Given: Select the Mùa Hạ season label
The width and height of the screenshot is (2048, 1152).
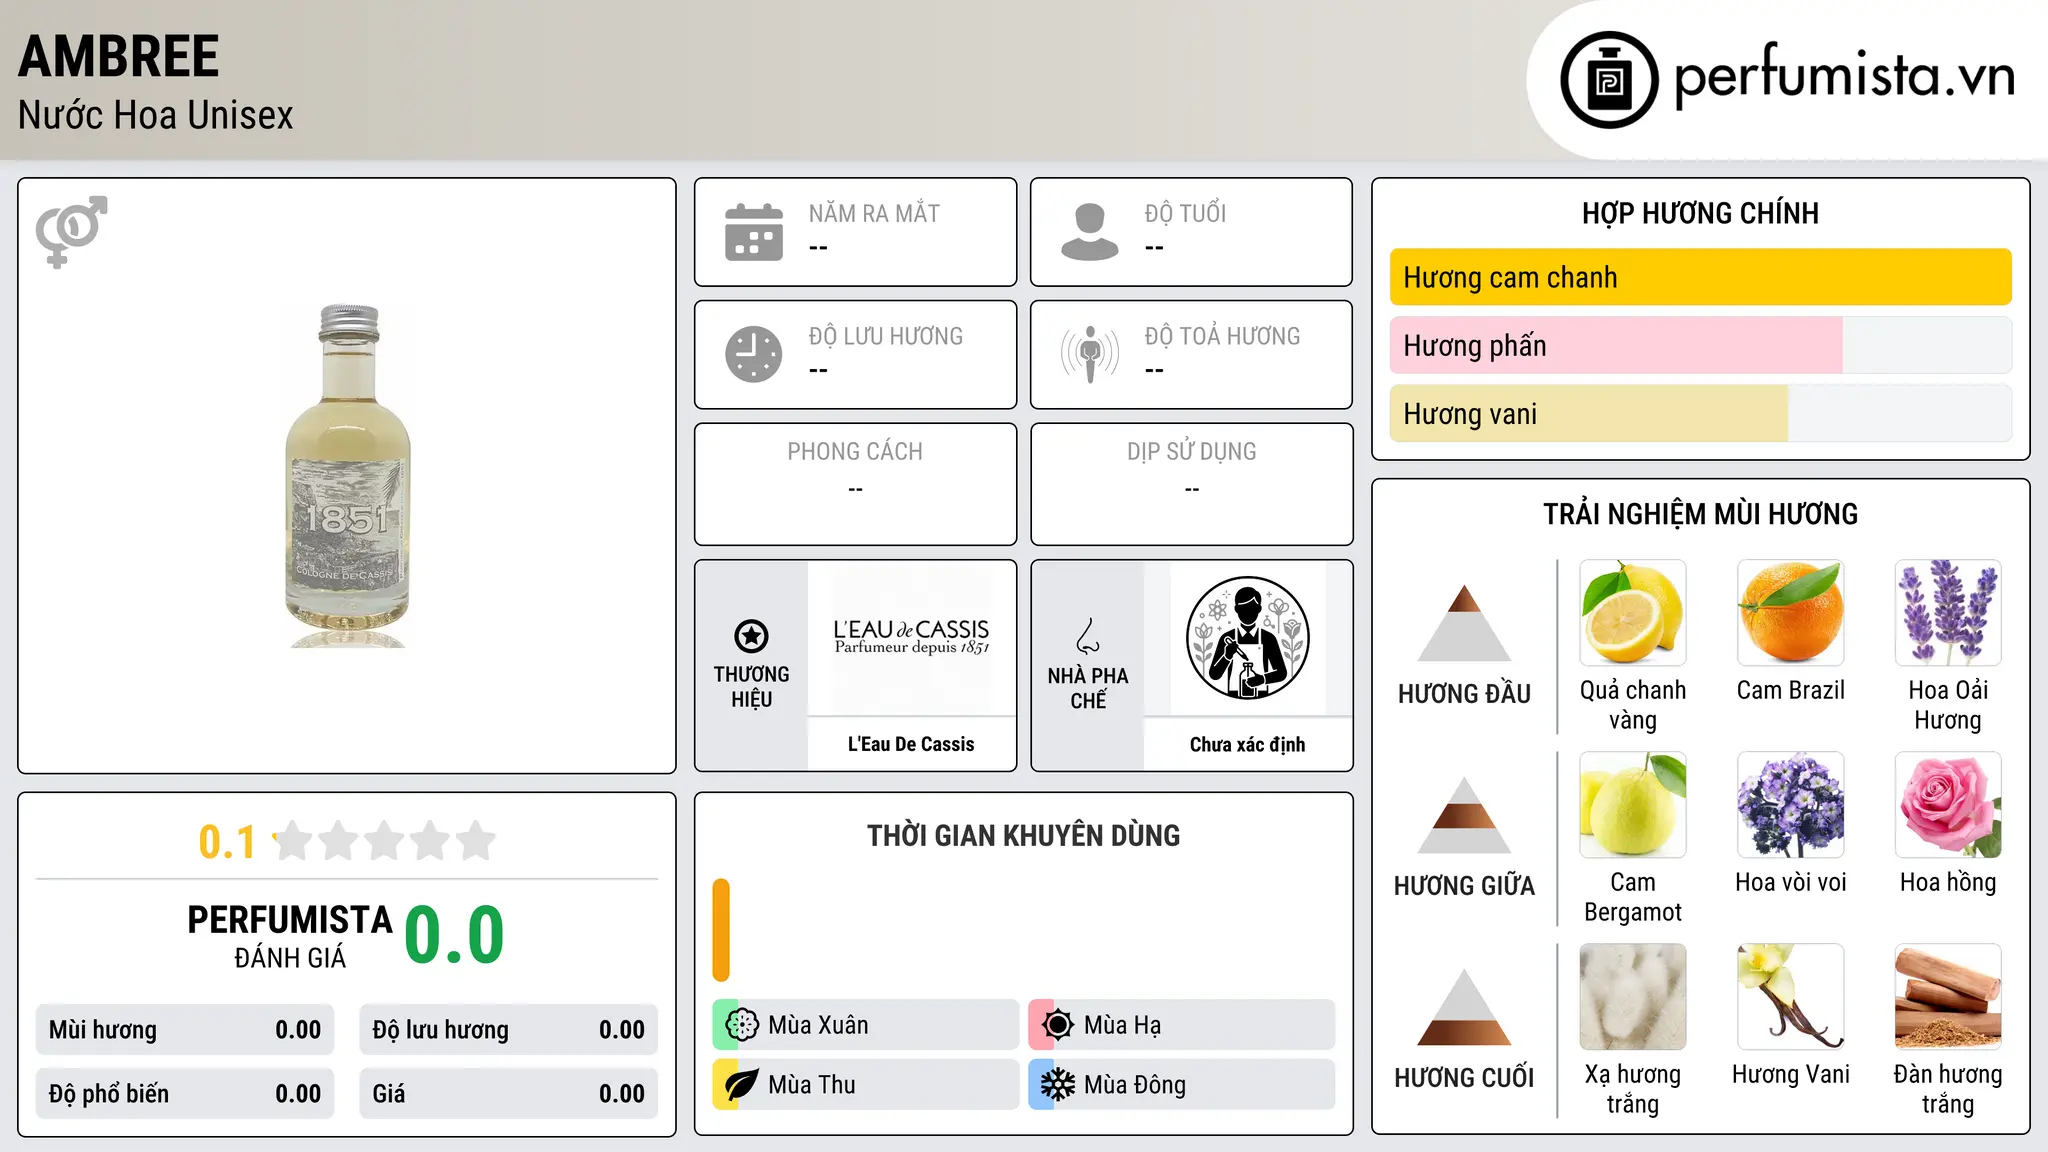Looking at the screenshot, I should point(1123,1025).
